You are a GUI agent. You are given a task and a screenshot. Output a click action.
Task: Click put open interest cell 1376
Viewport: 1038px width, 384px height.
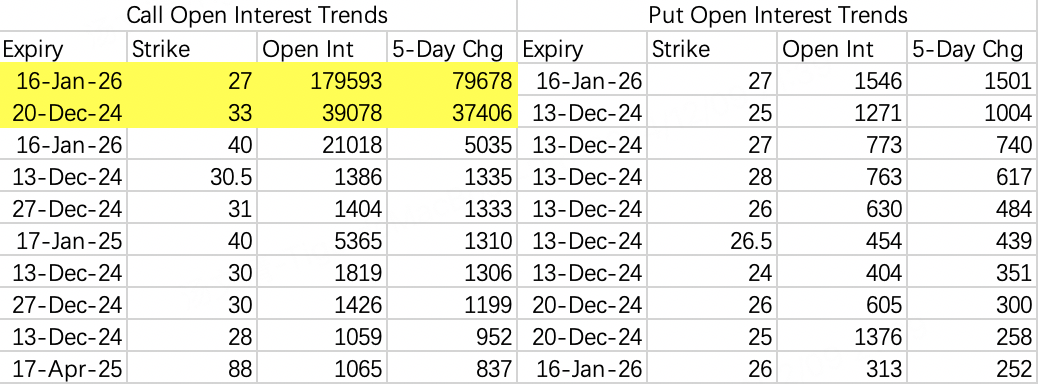click(x=843, y=335)
